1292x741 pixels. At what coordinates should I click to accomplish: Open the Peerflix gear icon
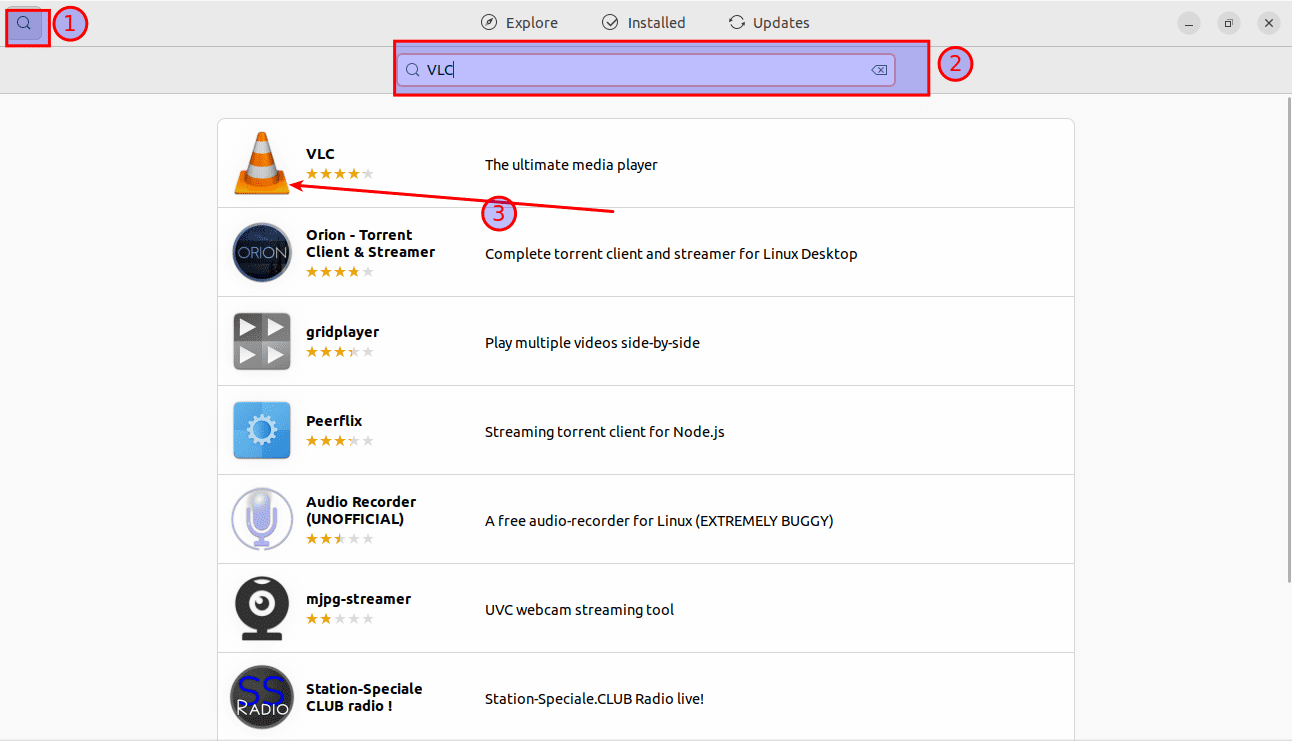(x=262, y=430)
